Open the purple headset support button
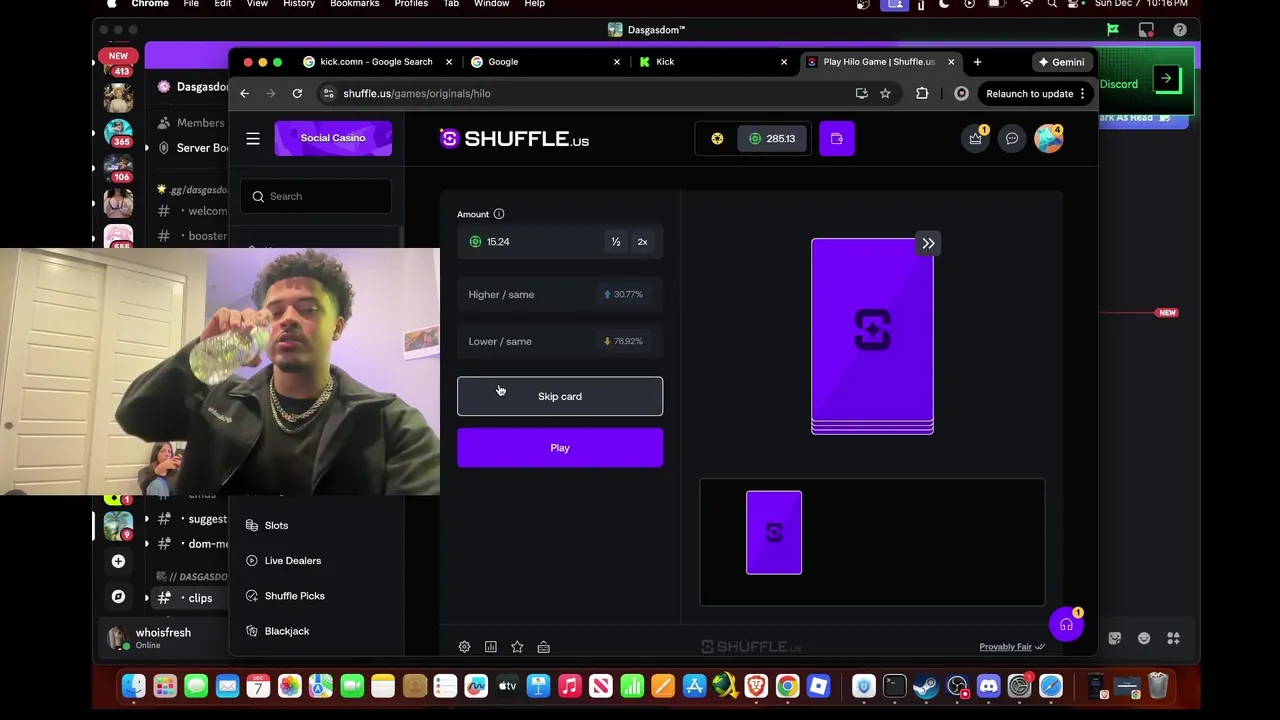Image resolution: width=1280 pixels, height=720 pixels. 1066,625
